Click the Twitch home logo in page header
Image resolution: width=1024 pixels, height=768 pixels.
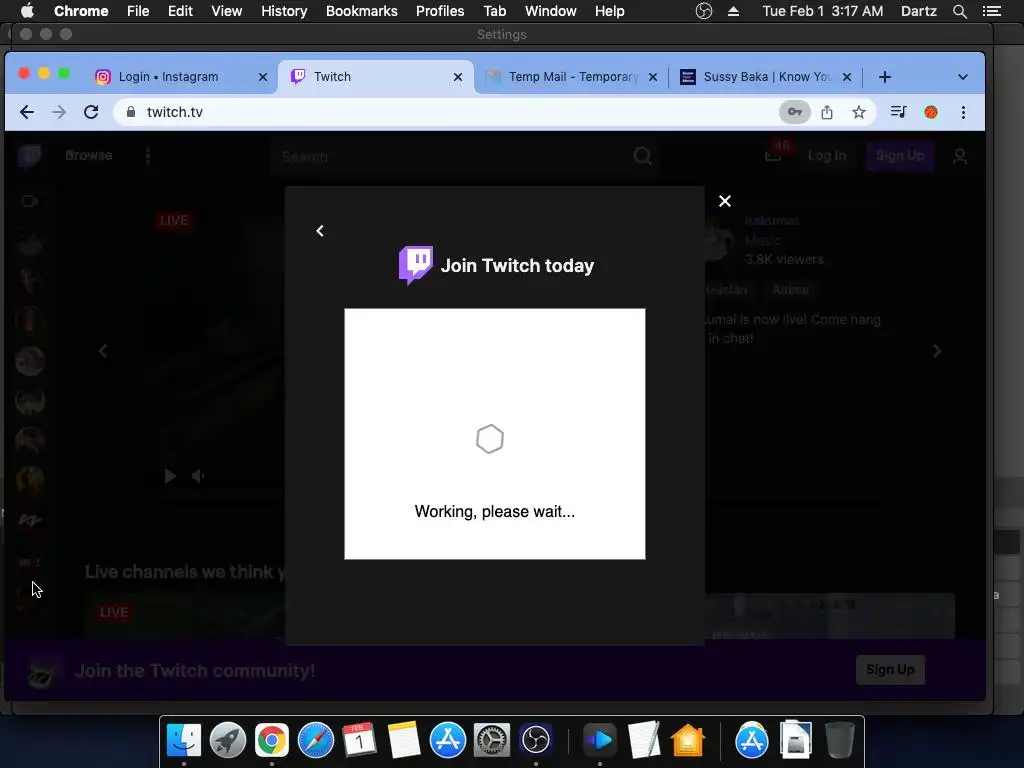pos(29,156)
